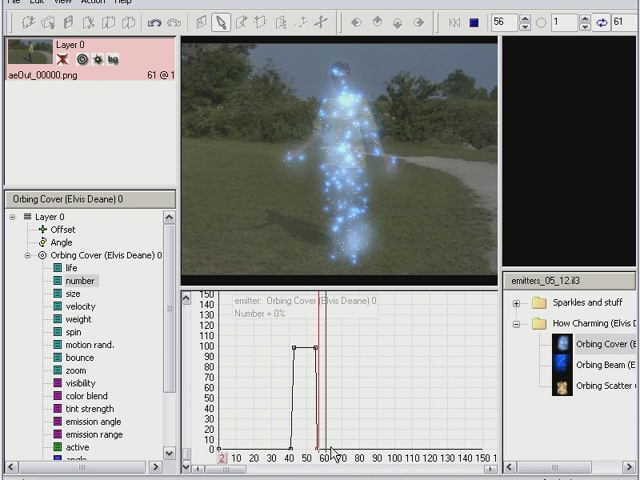Expand the Sparkles and stuff folder
The height and width of the screenshot is (480, 640).
point(516,303)
